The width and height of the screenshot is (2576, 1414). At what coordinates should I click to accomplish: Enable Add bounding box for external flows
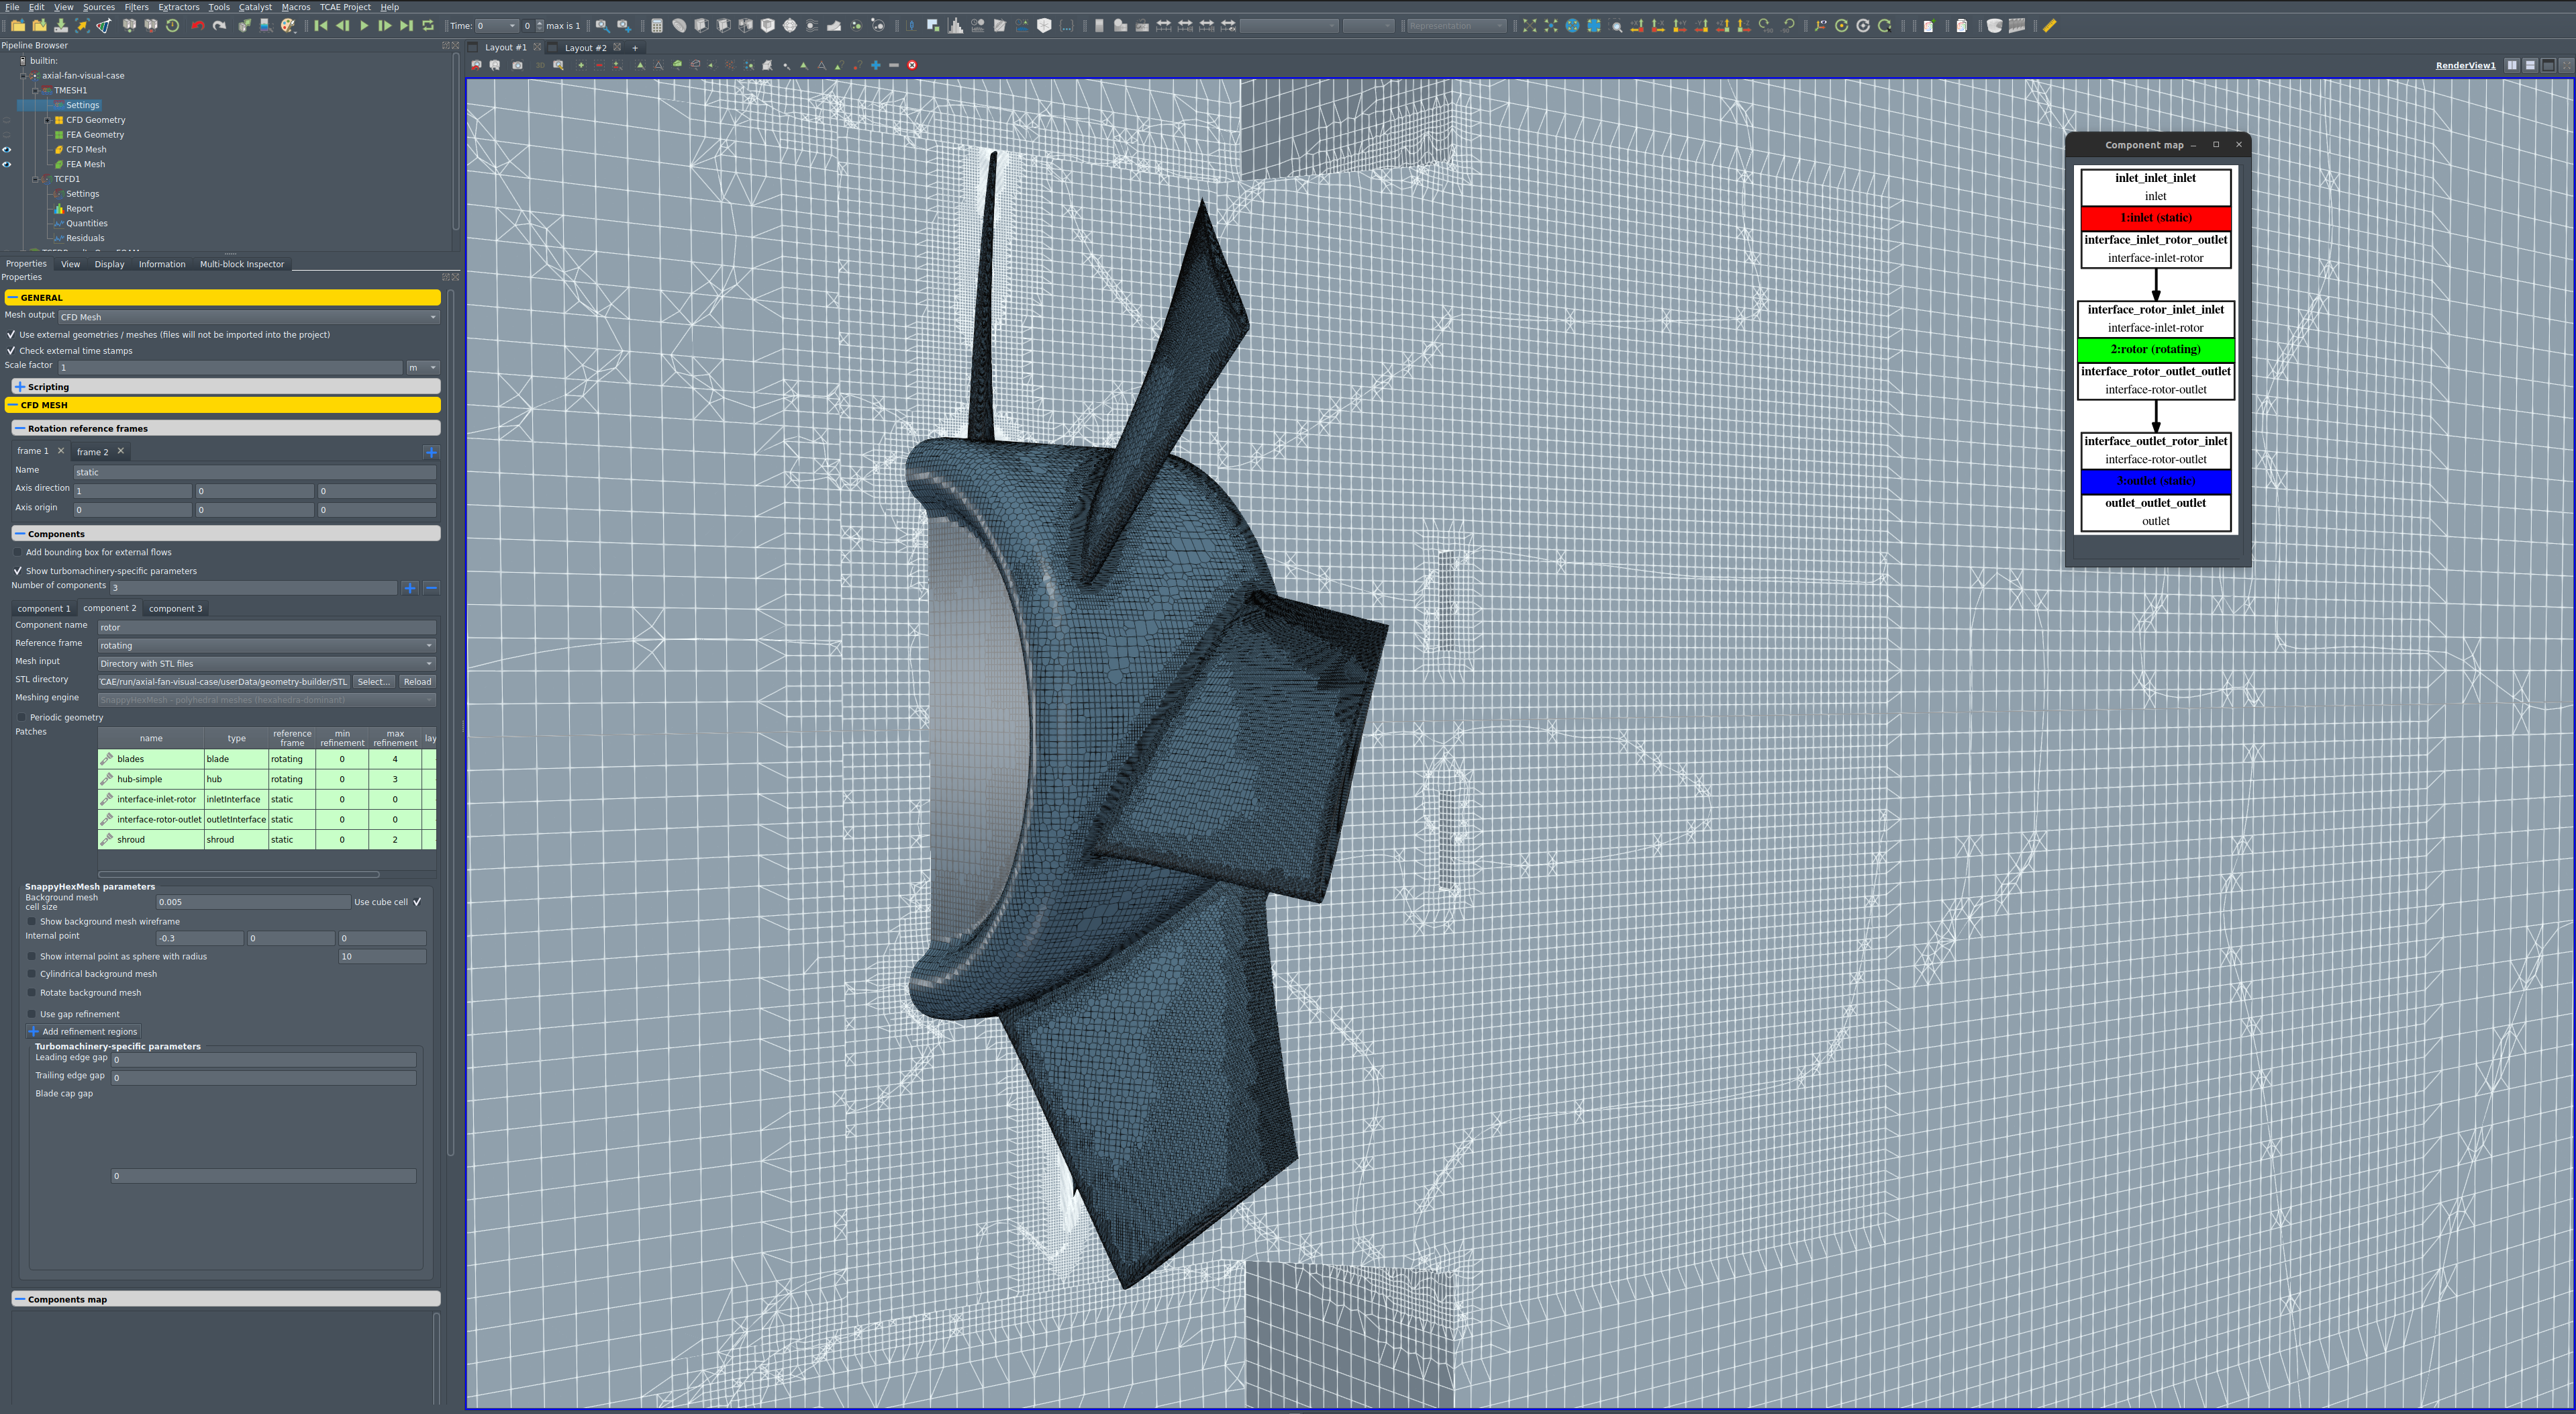(18, 552)
